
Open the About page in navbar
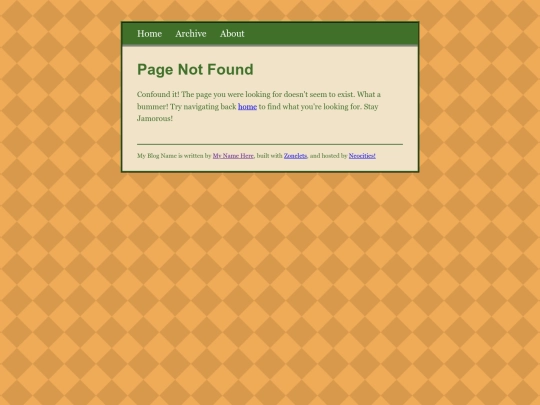232,34
